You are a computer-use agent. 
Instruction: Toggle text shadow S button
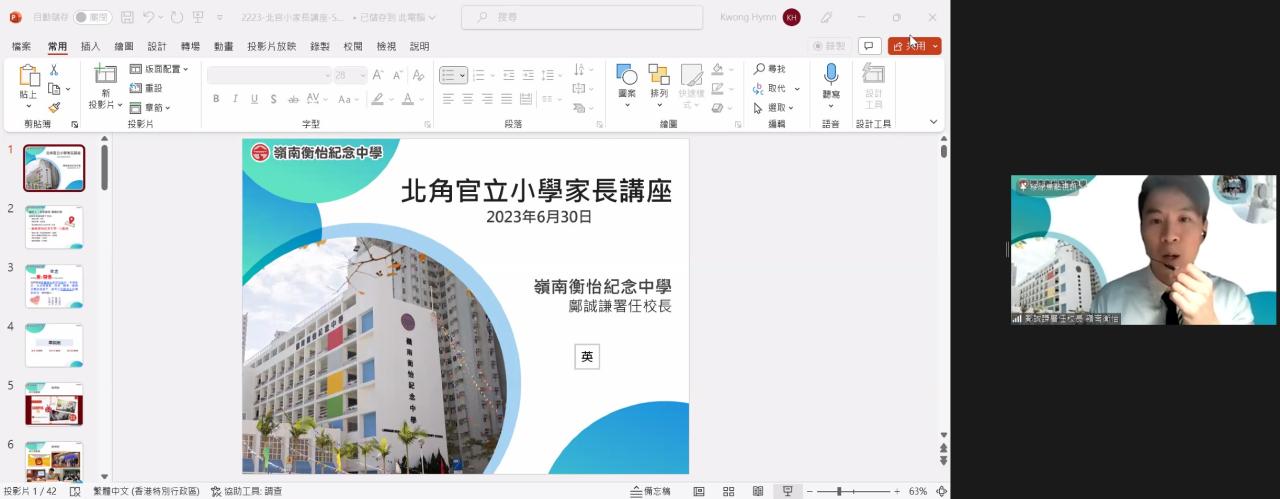pos(273,99)
